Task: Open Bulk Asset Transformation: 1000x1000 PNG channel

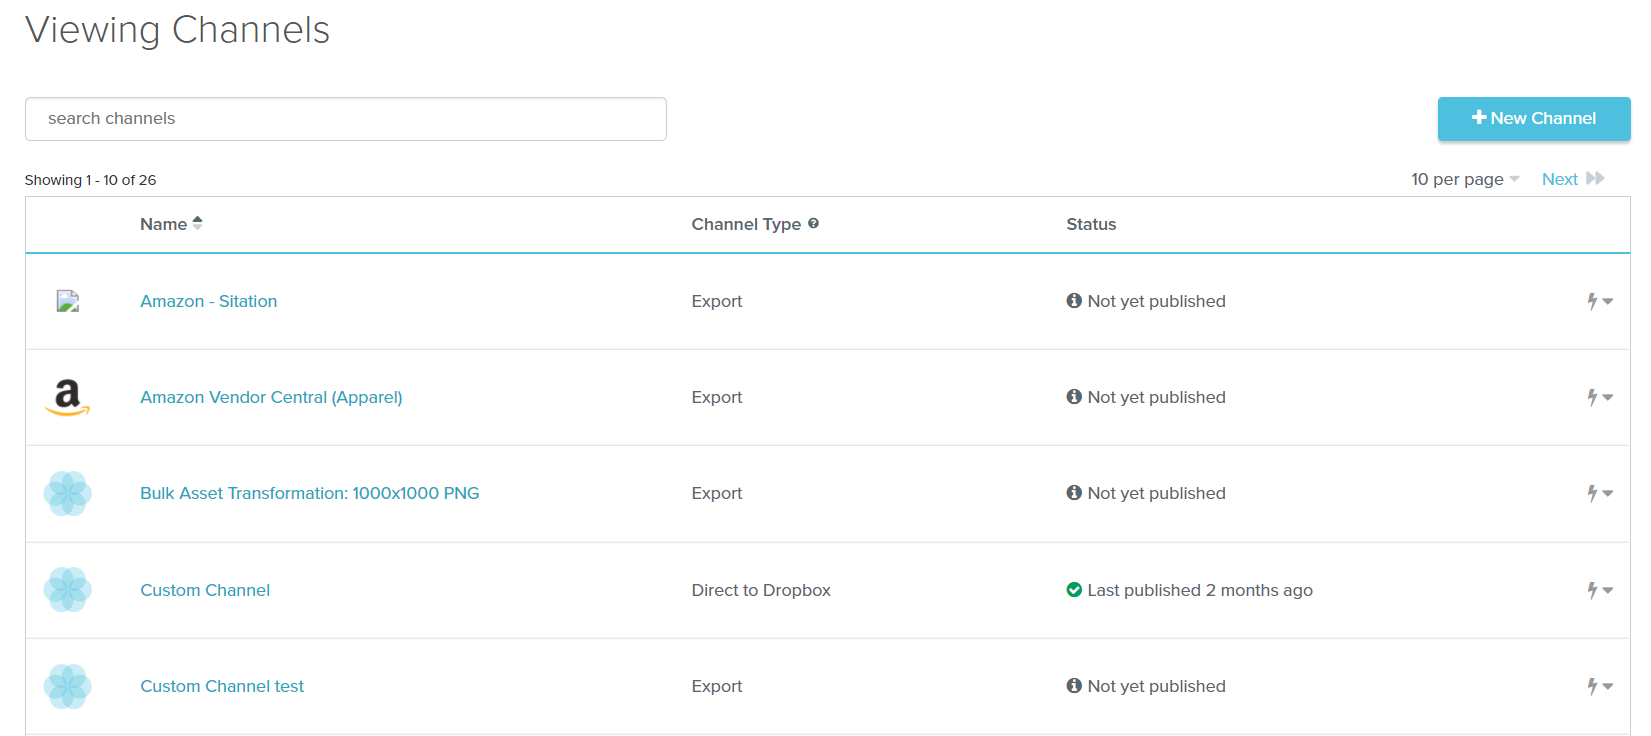Action: click(x=309, y=493)
